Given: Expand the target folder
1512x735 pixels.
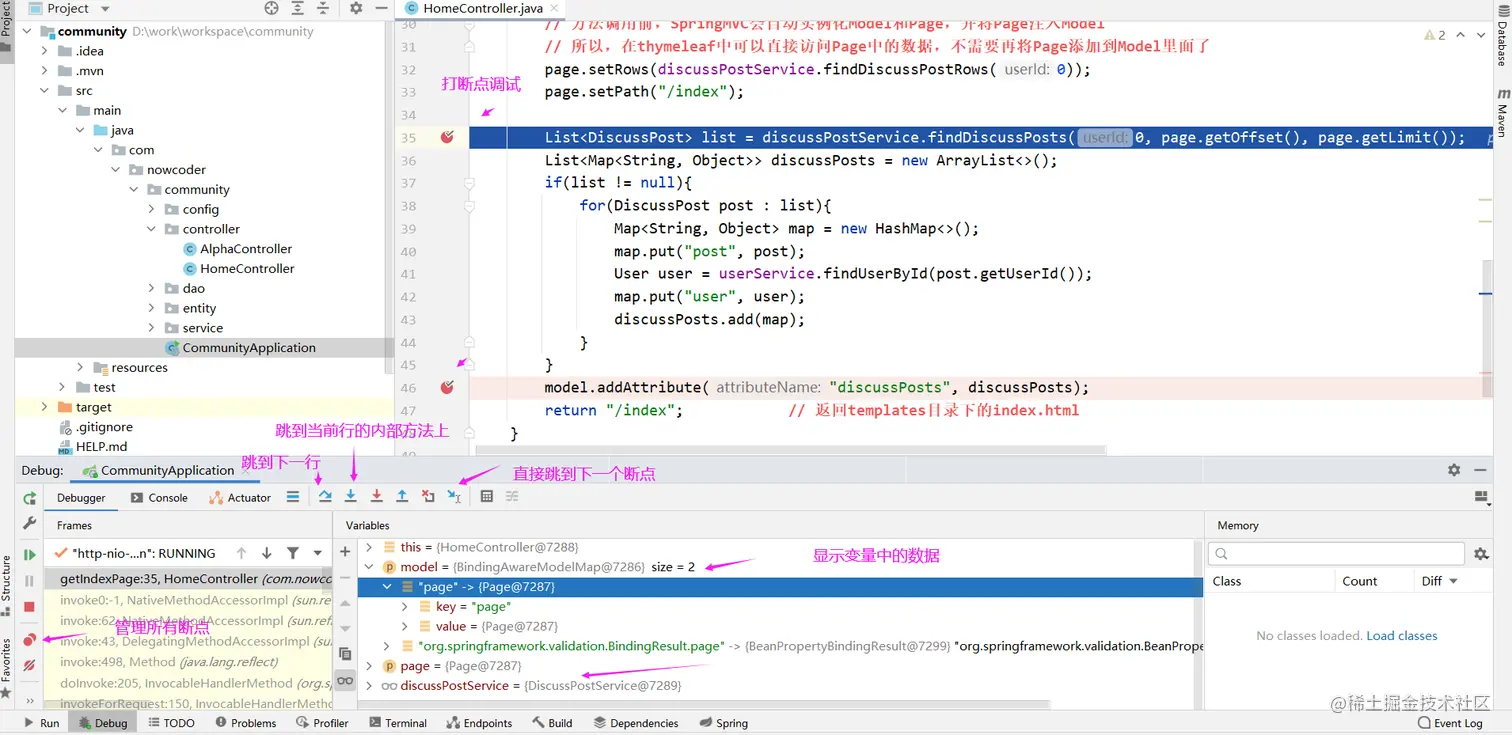Looking at the screenshot, I should [45, 407].
